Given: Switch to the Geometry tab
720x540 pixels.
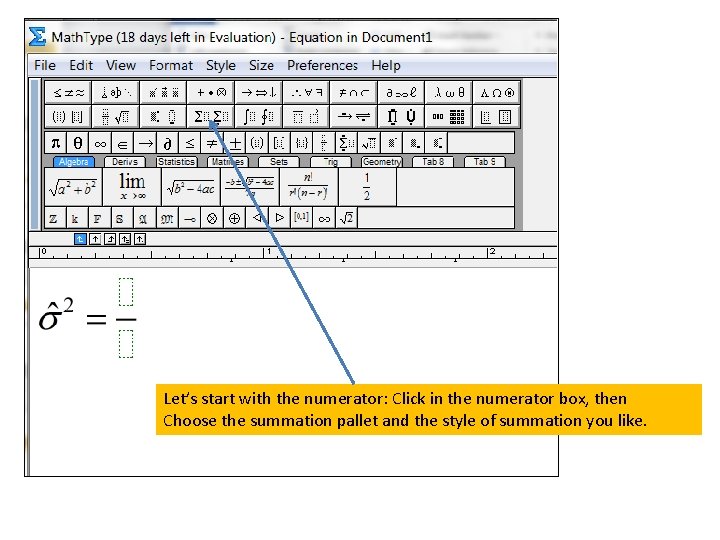Looking at the screenshot, I should click(382, 162).
